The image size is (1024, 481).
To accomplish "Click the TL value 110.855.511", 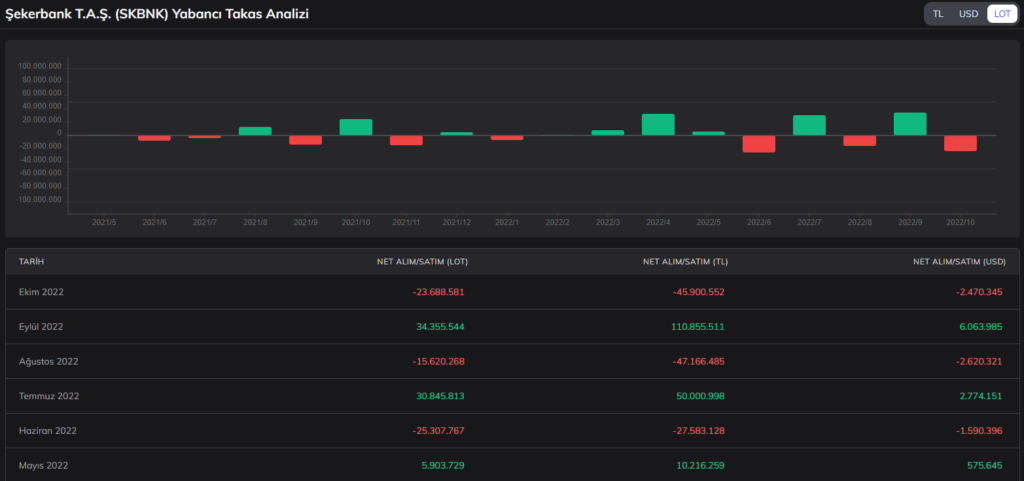I will coord(697,326).
